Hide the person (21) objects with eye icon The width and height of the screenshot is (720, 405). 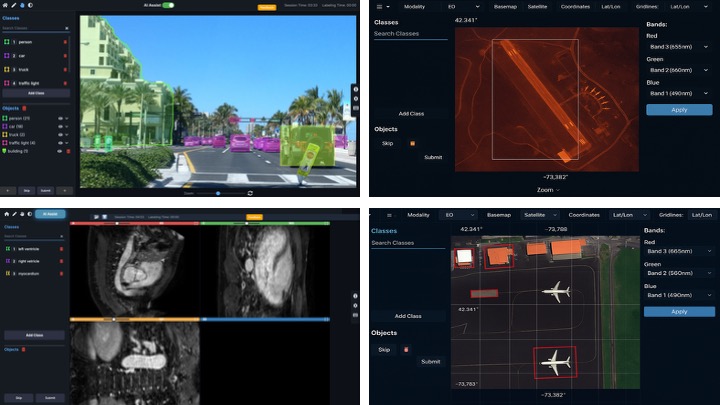click(x=58, y=118)
